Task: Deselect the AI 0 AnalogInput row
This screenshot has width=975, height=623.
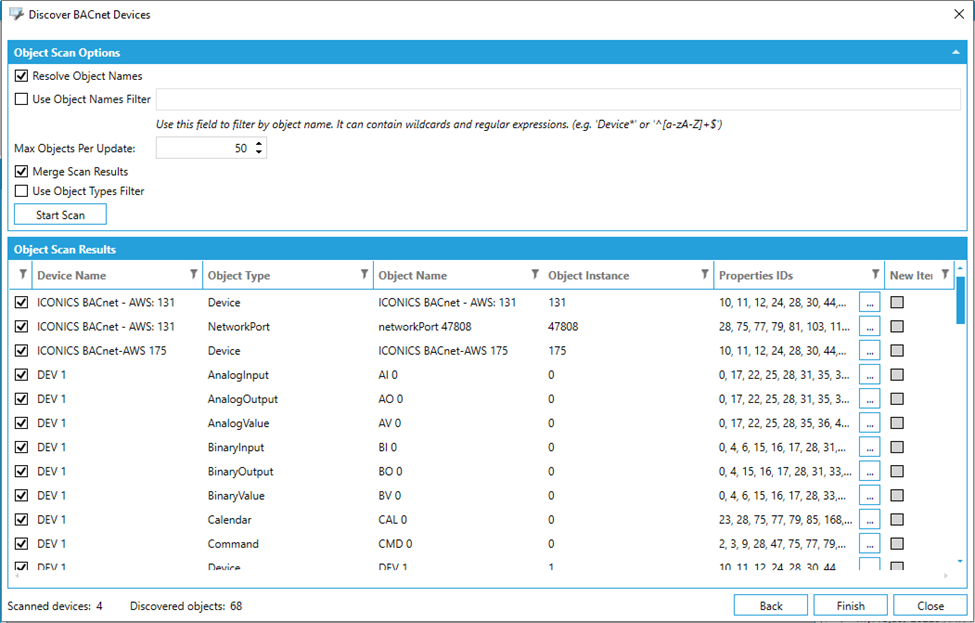Action: (21, 375)
